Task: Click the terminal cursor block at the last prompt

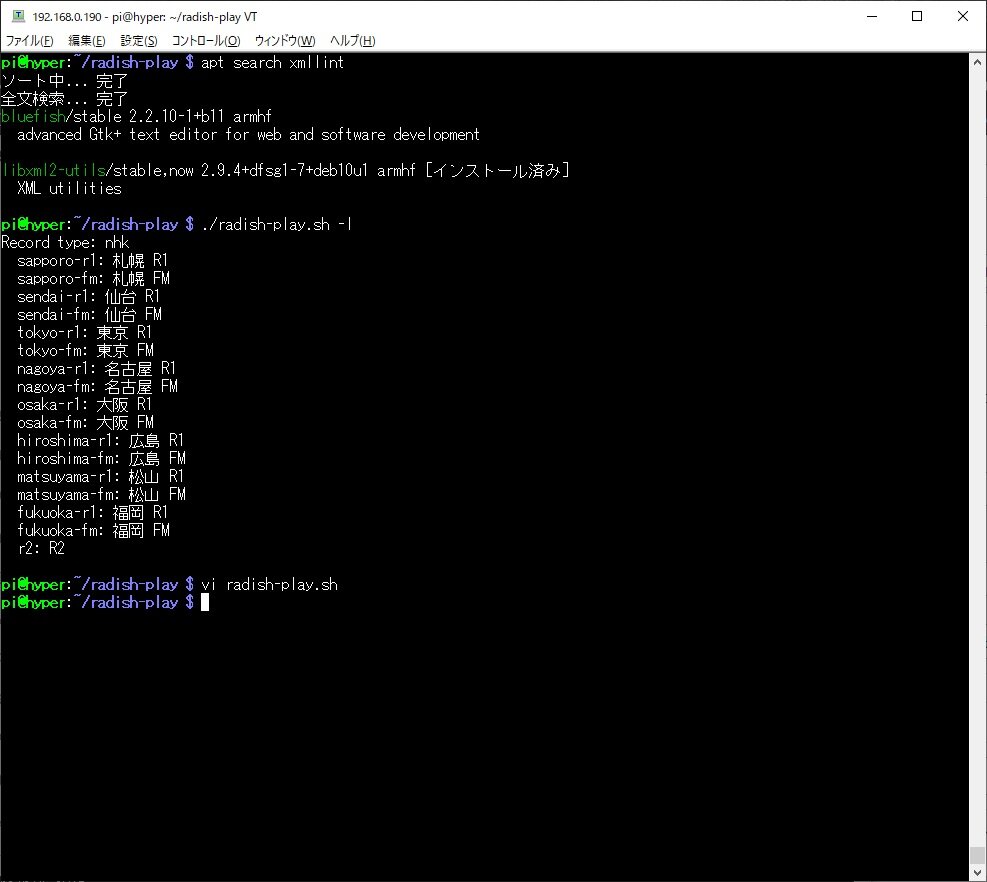Action: pyautogui.click(x=205, y=602)
